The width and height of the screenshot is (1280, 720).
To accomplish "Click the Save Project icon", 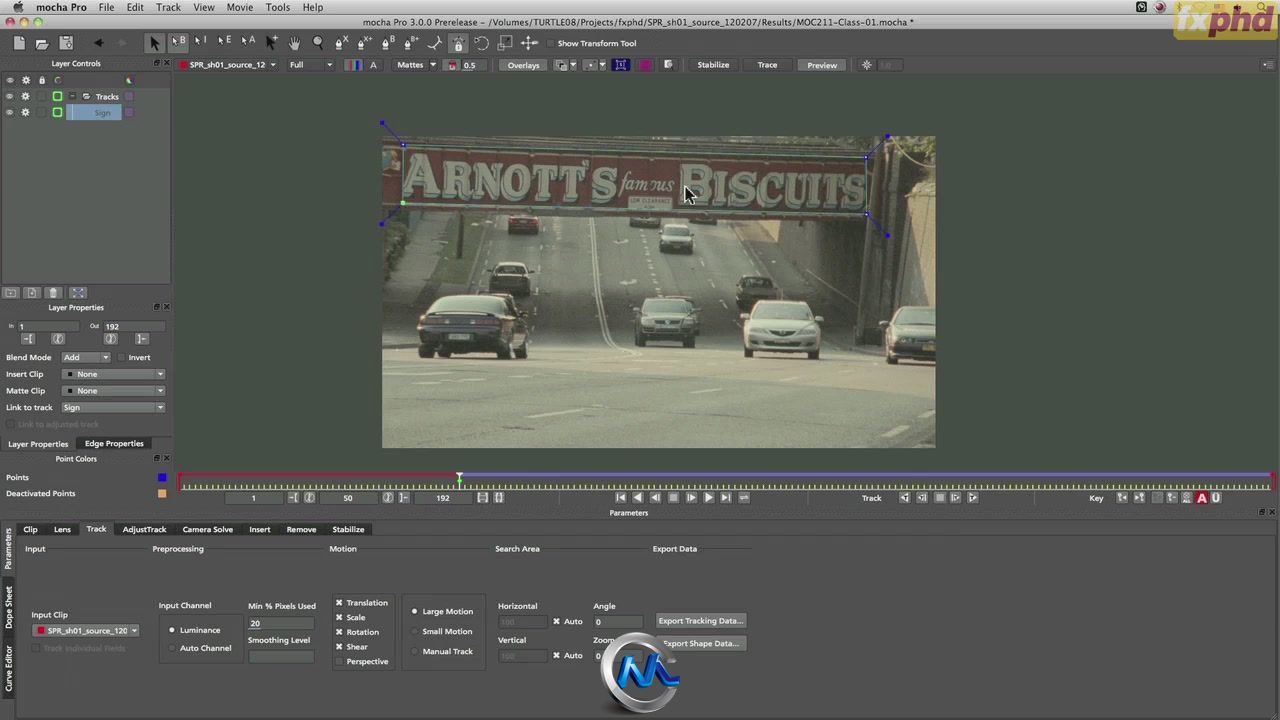I will (66, 43).
